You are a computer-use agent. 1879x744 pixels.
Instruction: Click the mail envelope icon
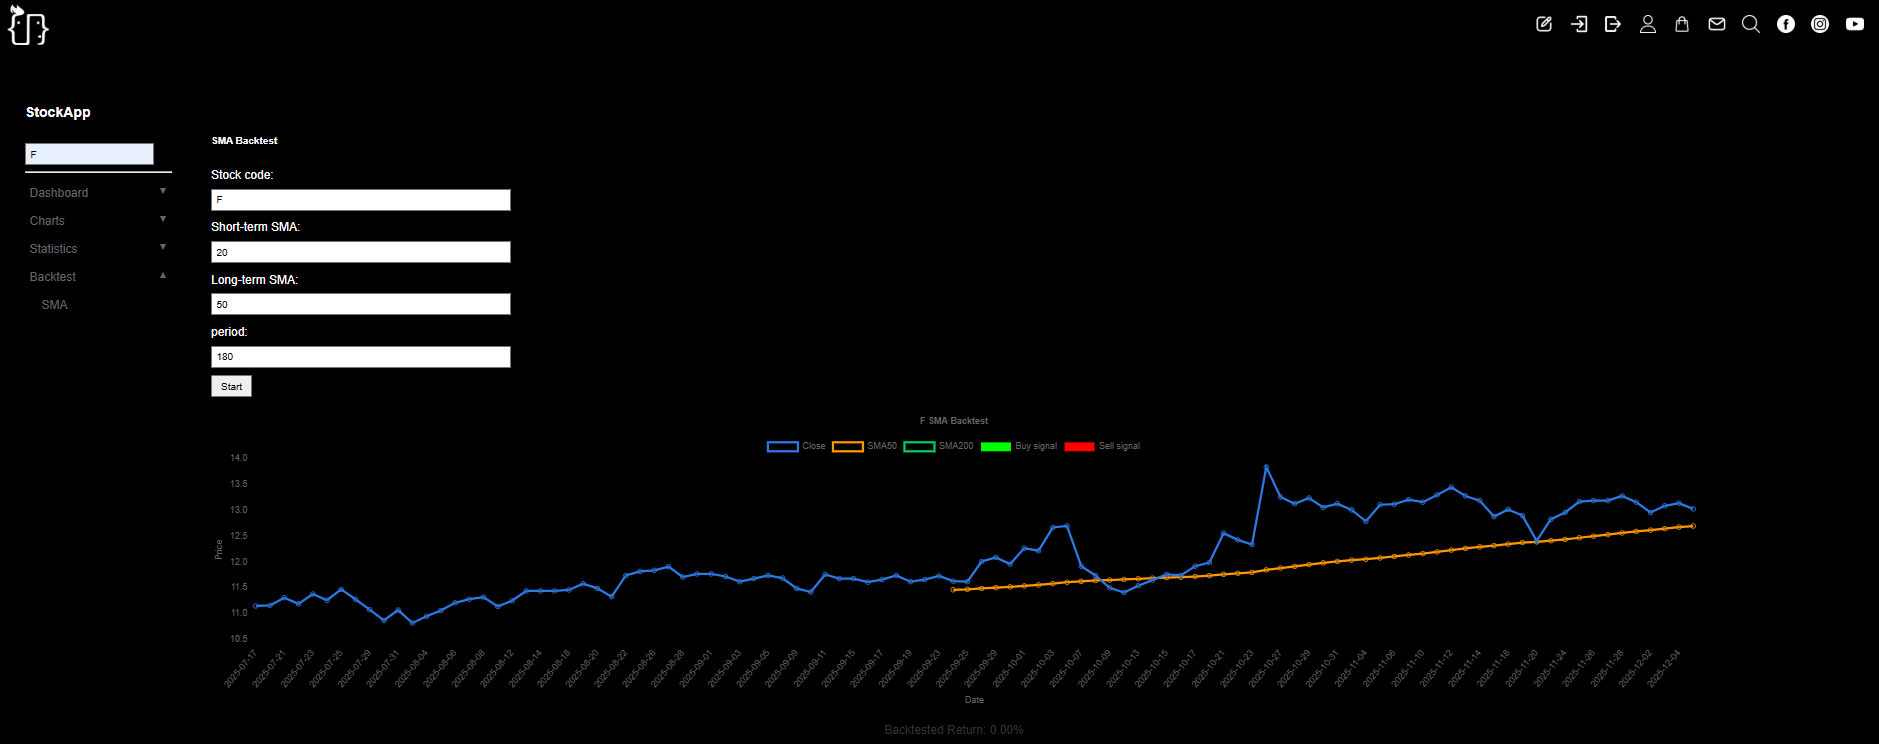click(x=1717, y=24)
